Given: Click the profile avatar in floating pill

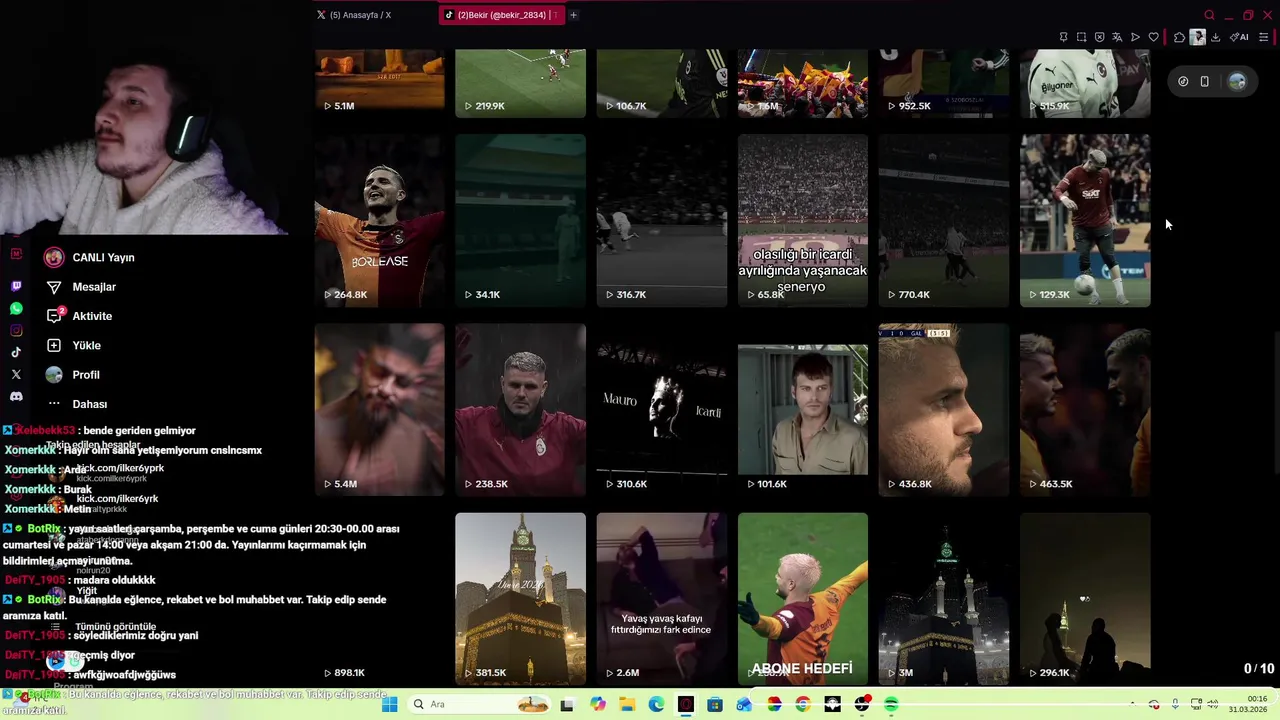Looking at the screenshot, I should pyautogui.click(x=1237, y=82).
